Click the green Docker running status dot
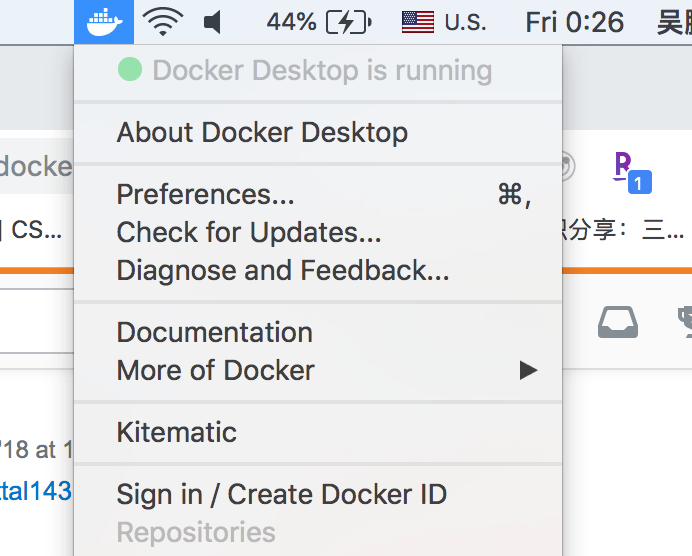Viewport: 692px width, 556px height. coord(130,70)
